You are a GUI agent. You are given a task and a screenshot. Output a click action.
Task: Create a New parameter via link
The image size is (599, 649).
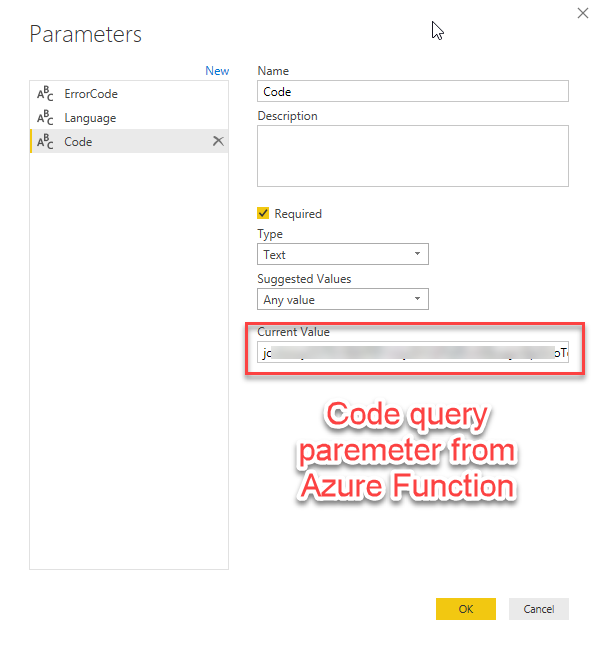click(217, 71)
